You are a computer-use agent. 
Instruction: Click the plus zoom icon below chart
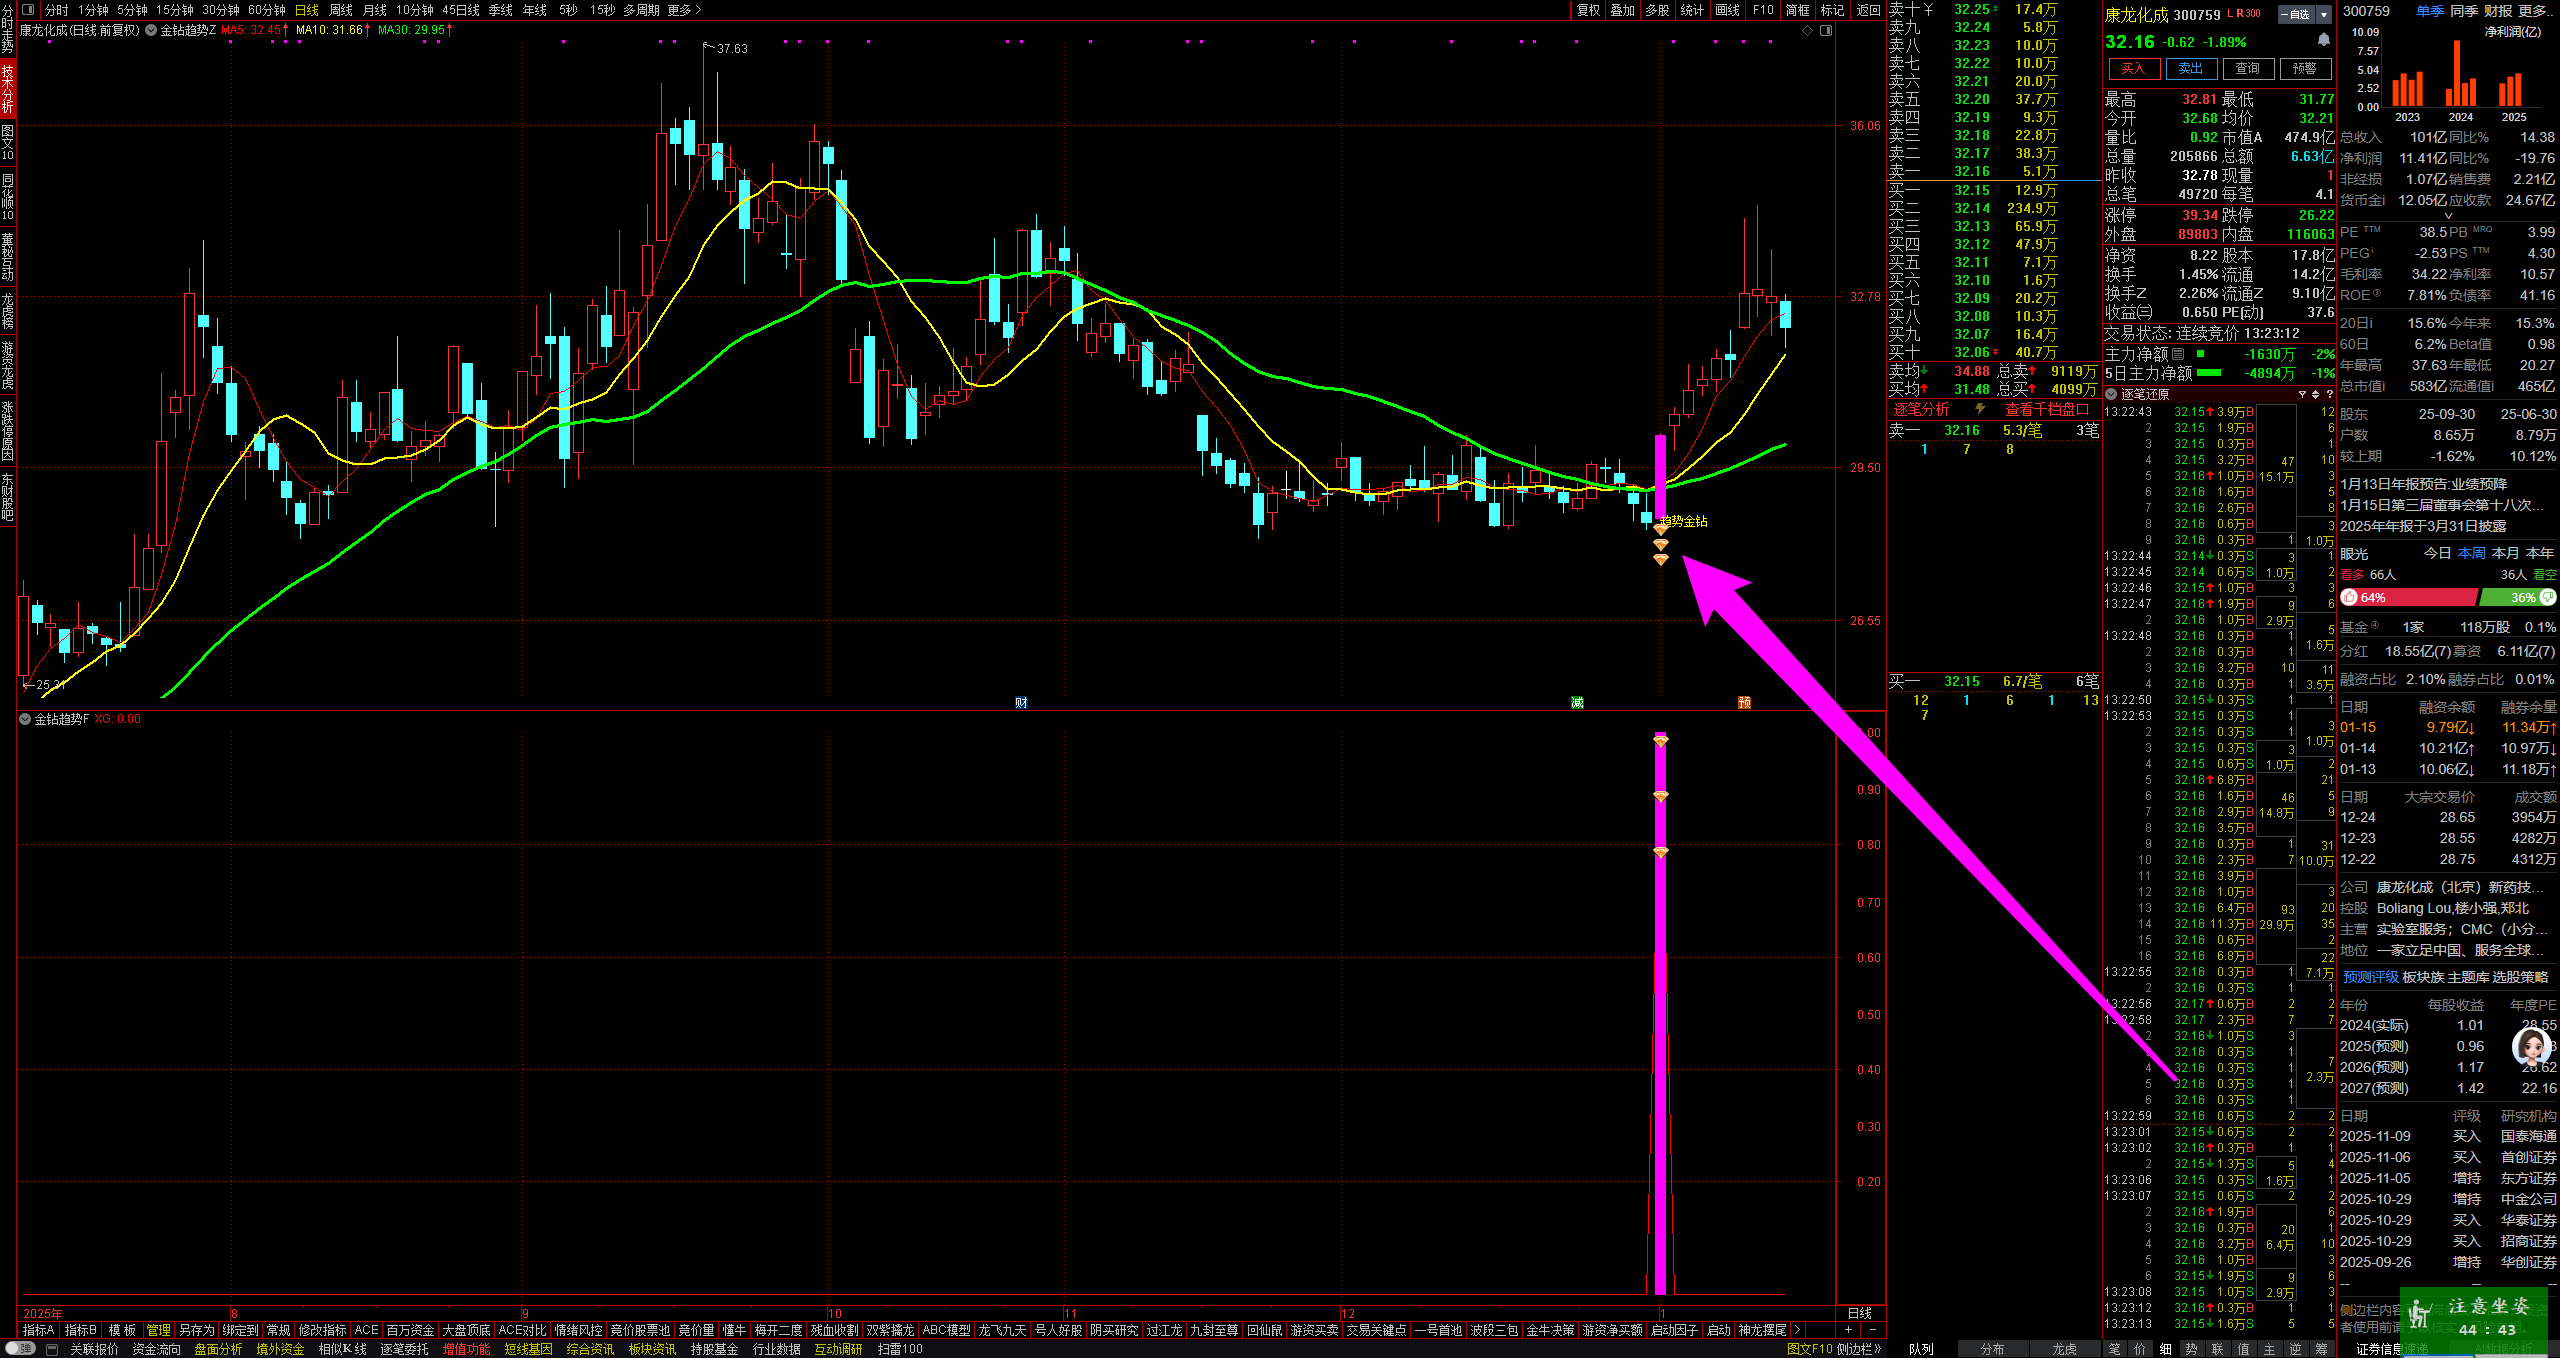(x=1848, y=1330)
